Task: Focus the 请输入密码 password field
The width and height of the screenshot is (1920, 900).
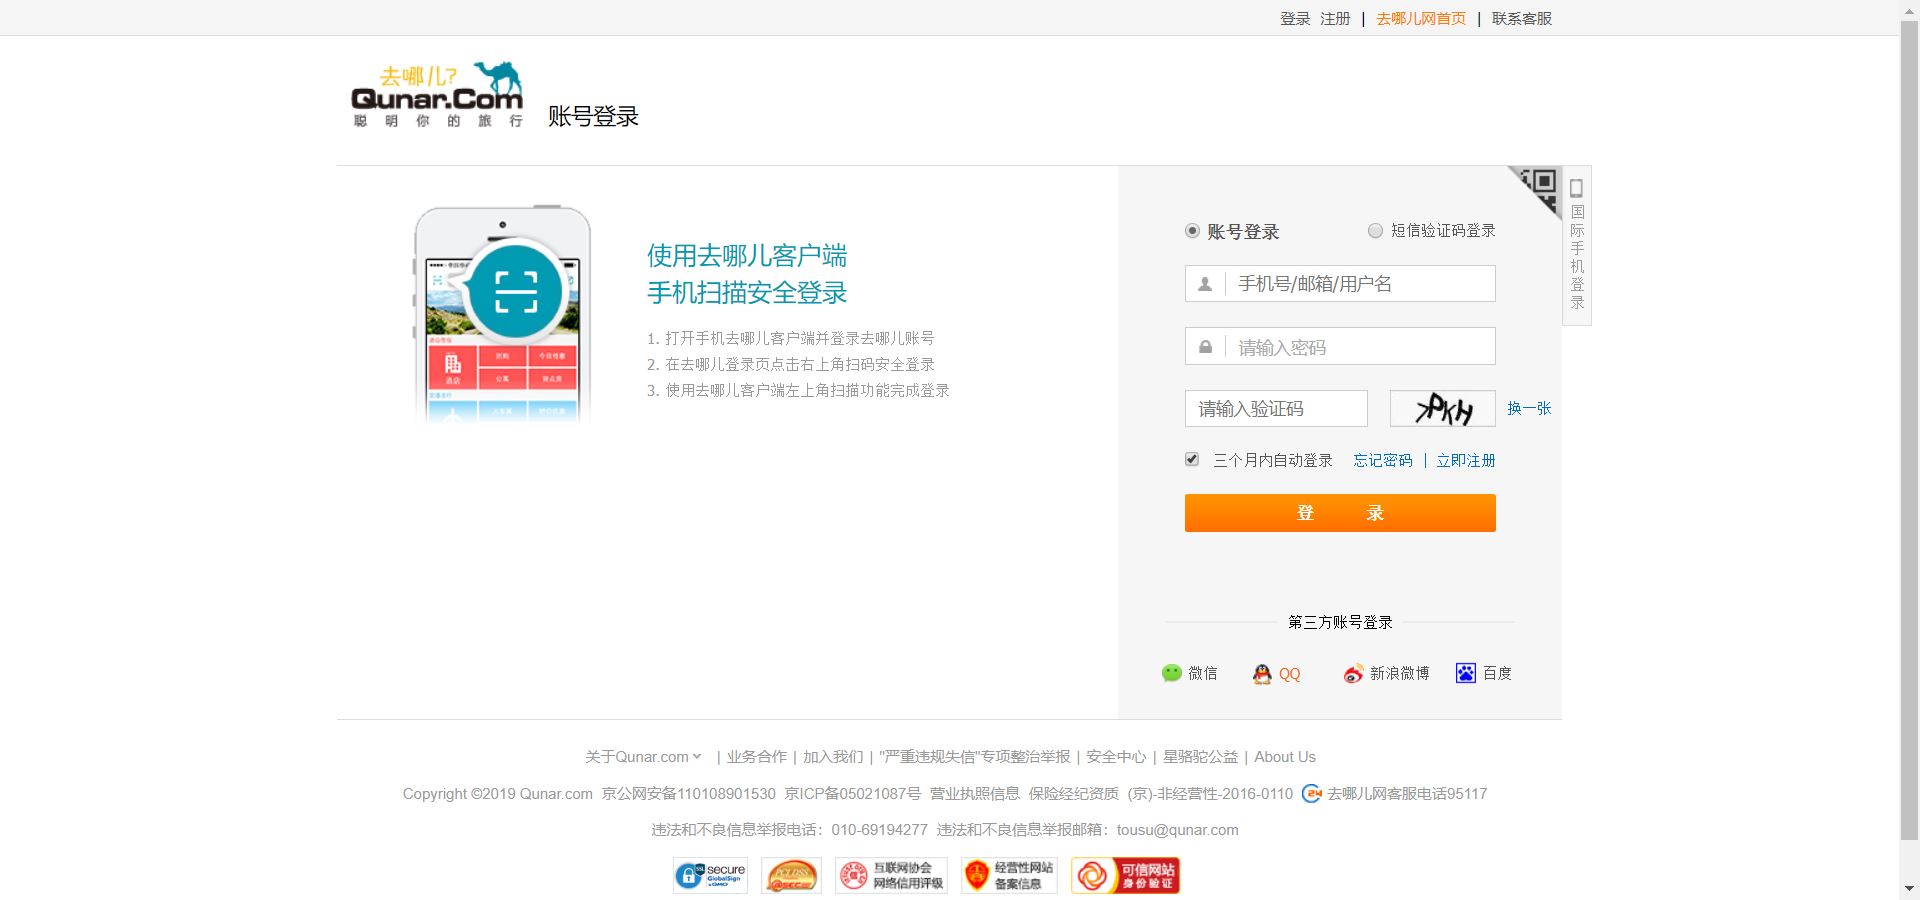Action: coord(1340,346)
